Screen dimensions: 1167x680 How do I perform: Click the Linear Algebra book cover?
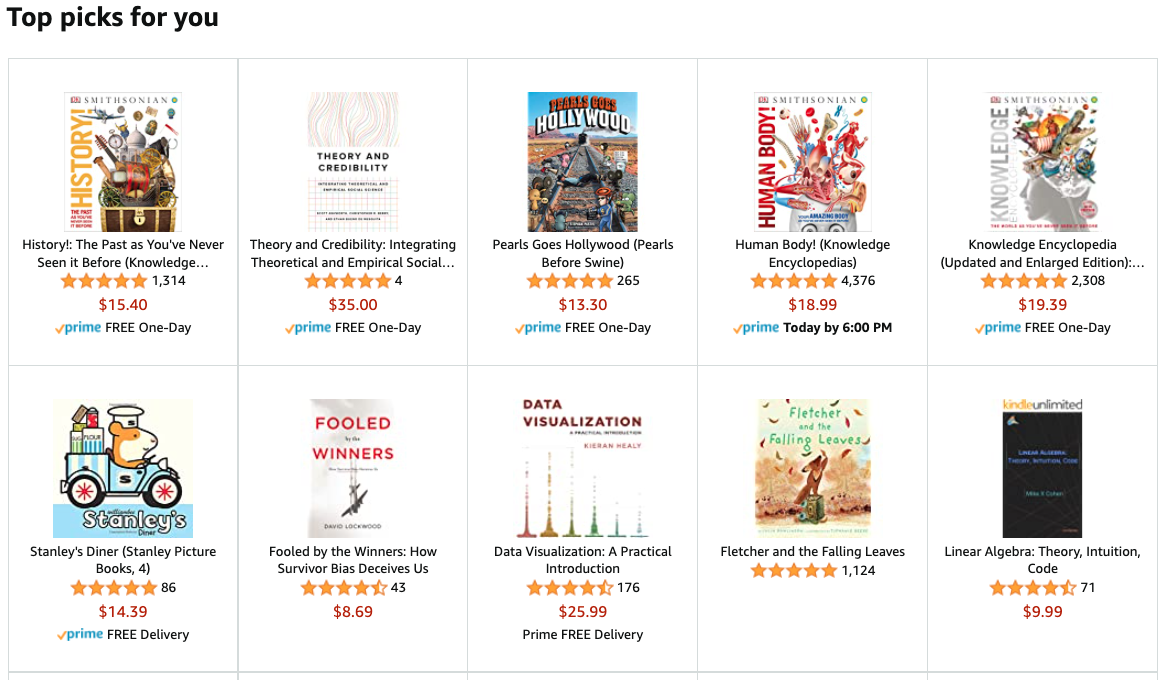pyautogui.click(x=1043, y=469)
